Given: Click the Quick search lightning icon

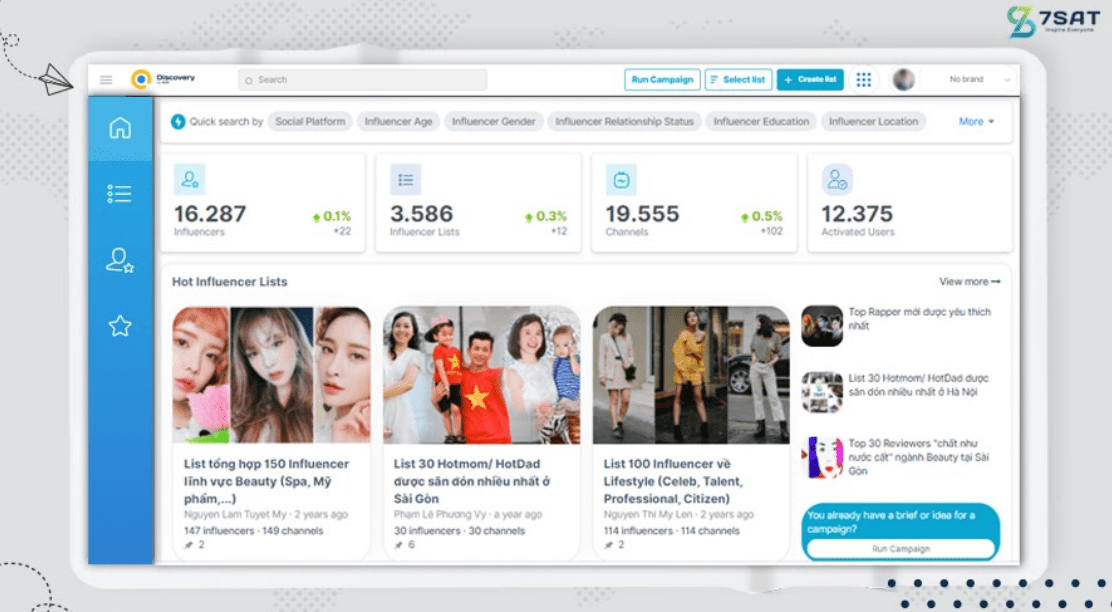Looking at the screenshot, I should tap(178, 121).
